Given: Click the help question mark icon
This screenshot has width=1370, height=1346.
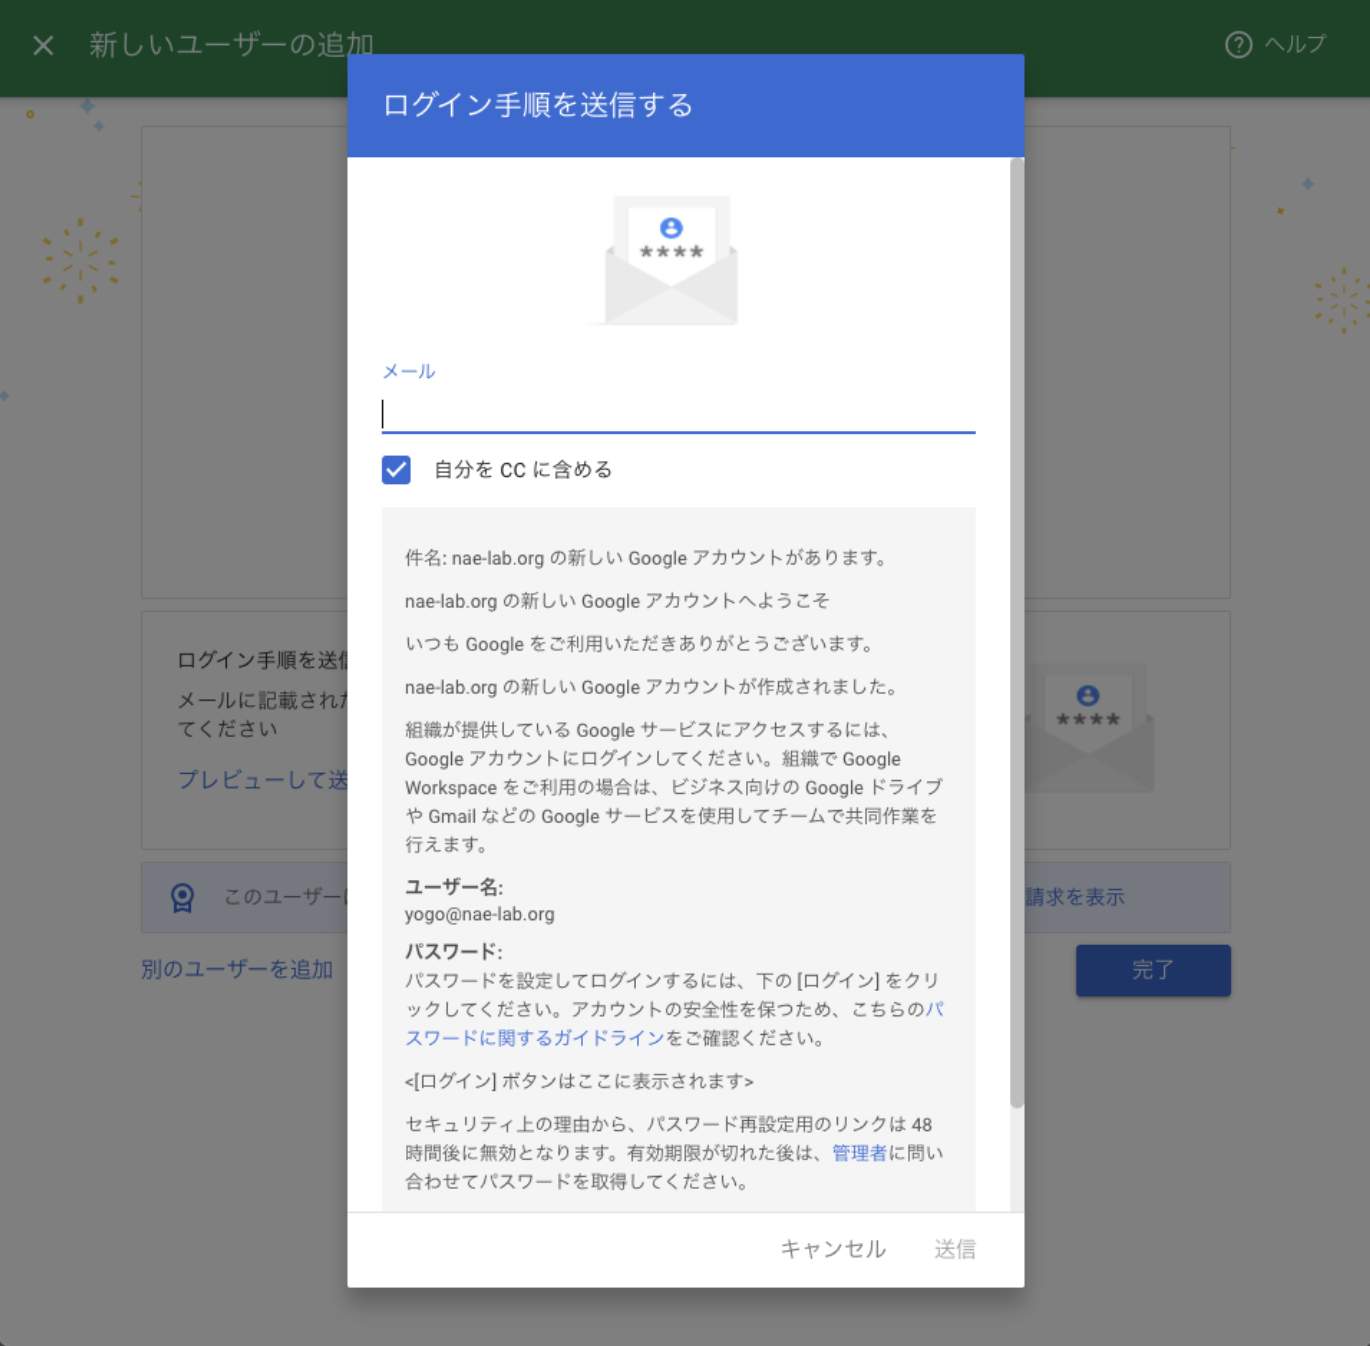Looking at the screenshot, I should pyautogui.click(x=1238, y=45).
